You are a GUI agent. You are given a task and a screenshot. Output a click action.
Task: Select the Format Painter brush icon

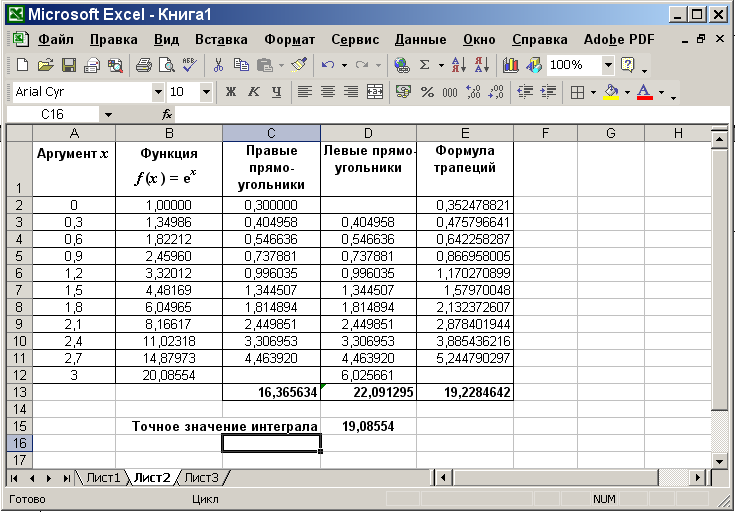299,65
